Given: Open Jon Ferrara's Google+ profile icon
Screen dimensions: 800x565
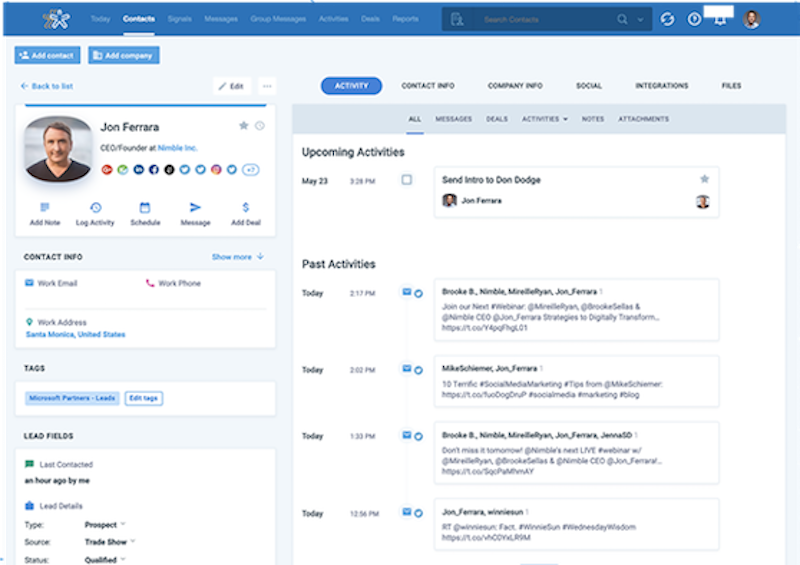Looking at the screenshot, I should [x=107, y=169].
